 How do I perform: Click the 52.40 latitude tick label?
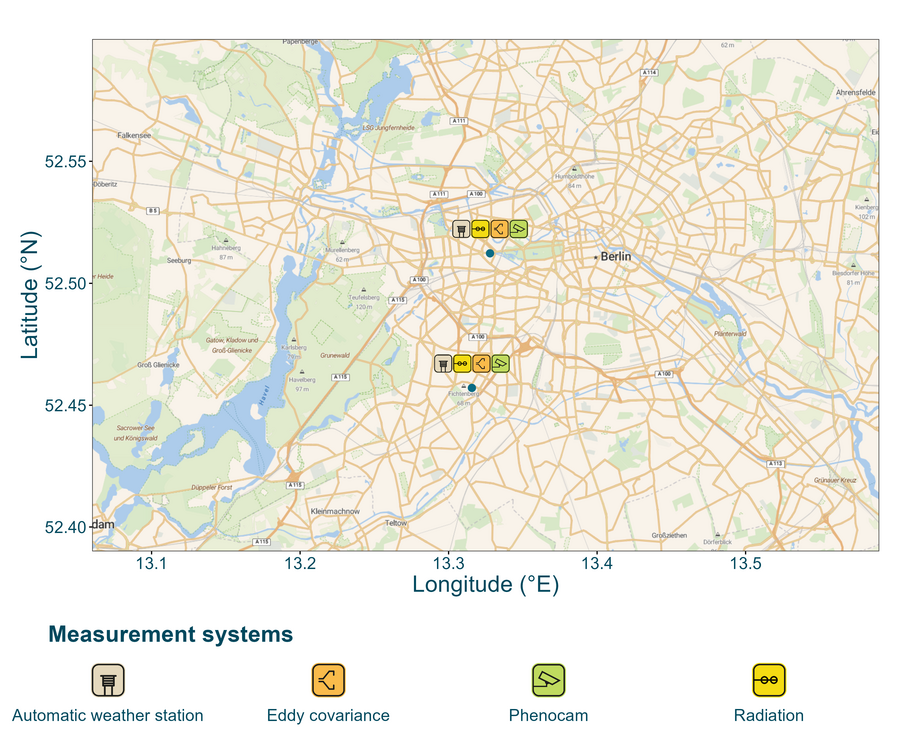click(x=65, y=527)
